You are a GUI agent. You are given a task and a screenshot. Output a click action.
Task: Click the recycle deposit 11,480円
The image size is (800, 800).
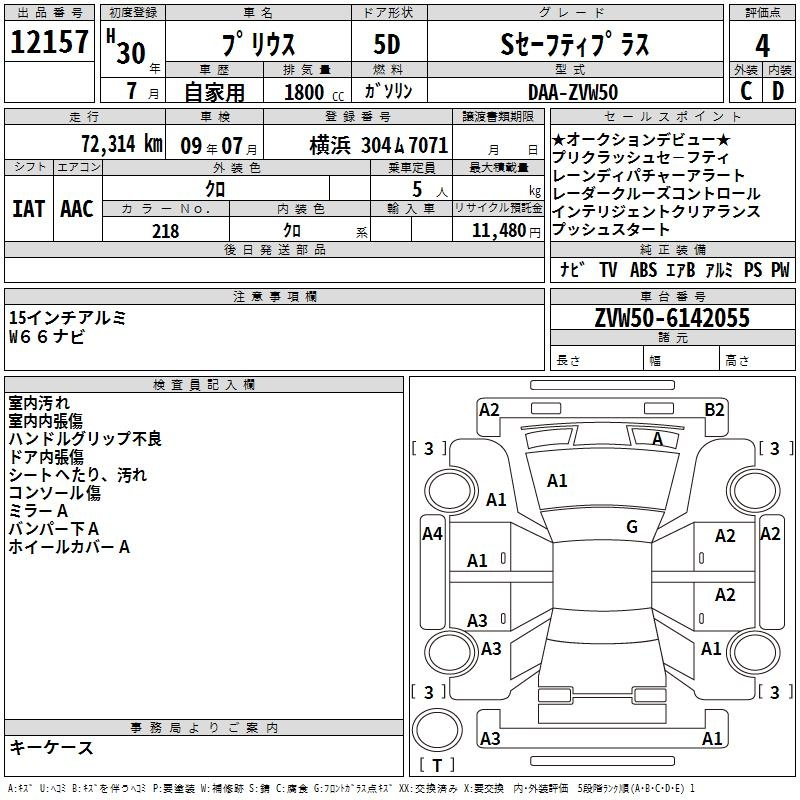coord(506,231)
